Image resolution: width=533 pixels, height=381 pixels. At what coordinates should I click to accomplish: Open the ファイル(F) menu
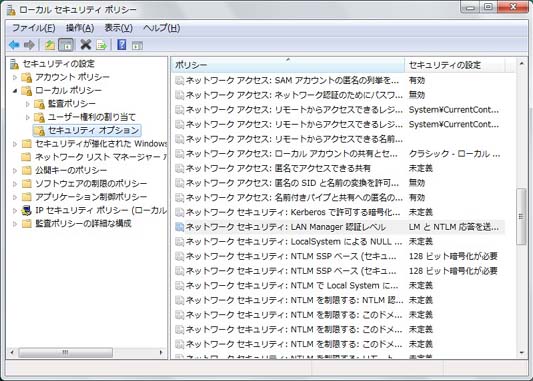click(x=34, y=28)
